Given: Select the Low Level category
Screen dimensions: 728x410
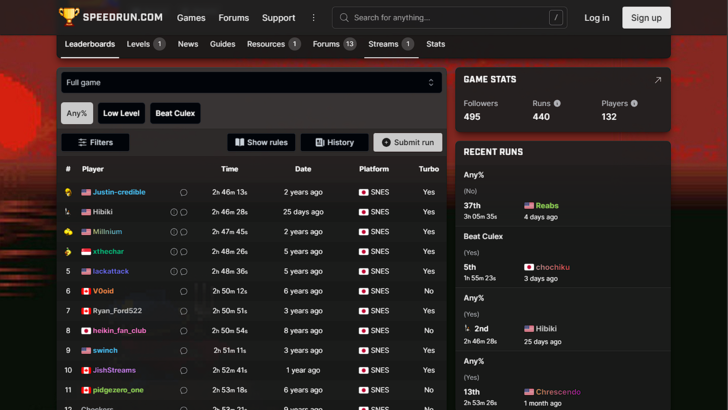Looking at the screenshot, I should [x=122, y=113].
